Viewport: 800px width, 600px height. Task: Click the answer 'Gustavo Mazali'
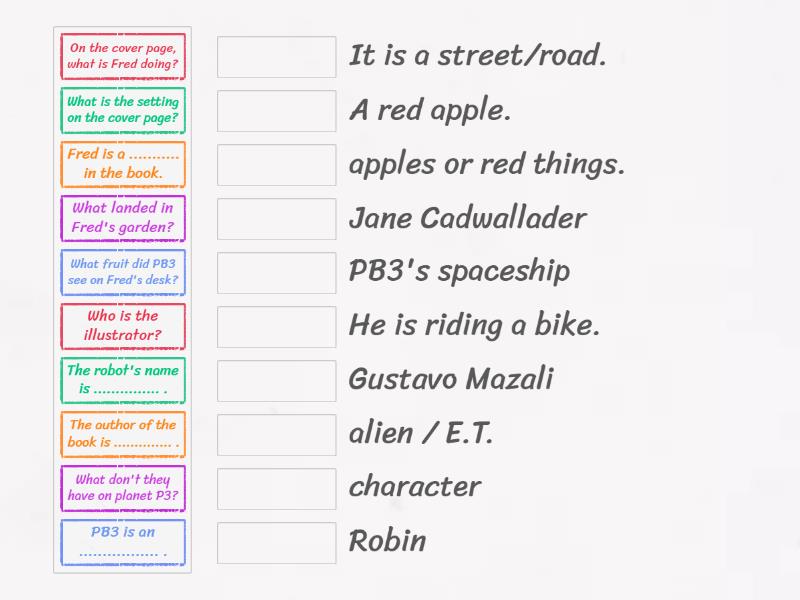pyautogui.click(x=452, y=379)
